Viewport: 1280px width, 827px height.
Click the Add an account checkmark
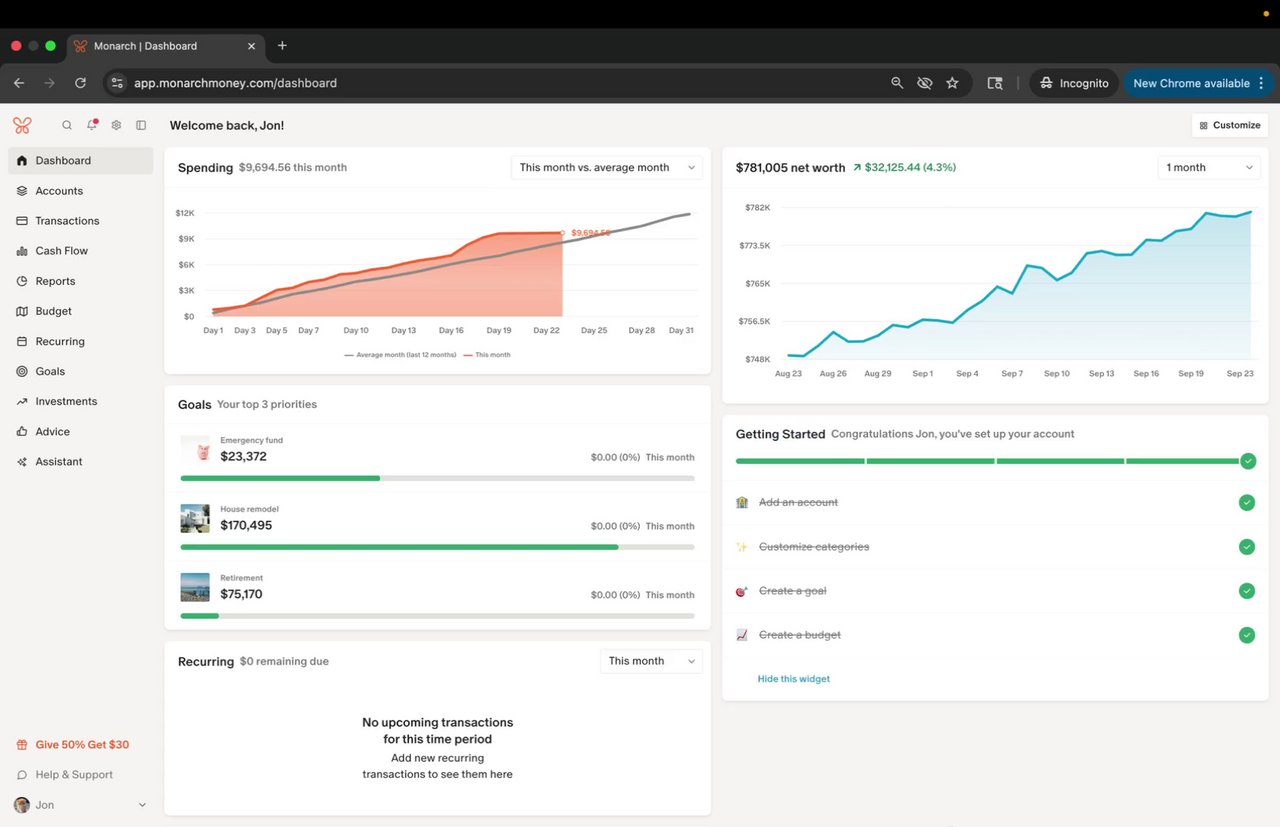pos(1246,502)
